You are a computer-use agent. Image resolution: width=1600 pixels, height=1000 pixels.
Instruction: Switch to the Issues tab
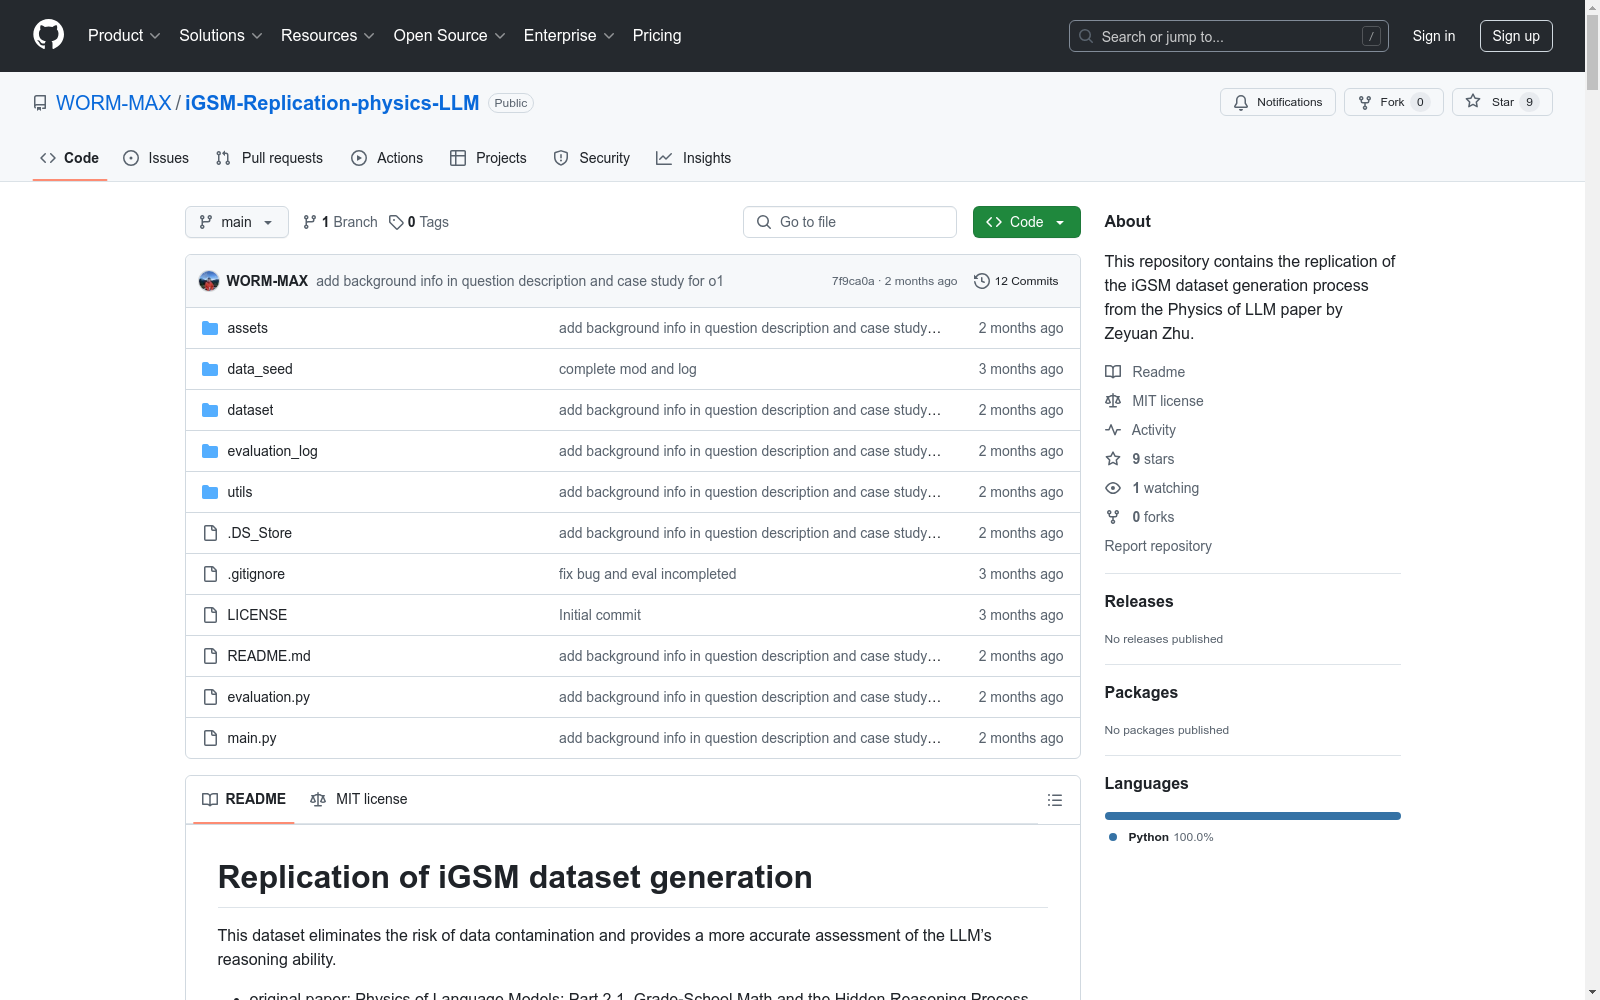point(156,158)
